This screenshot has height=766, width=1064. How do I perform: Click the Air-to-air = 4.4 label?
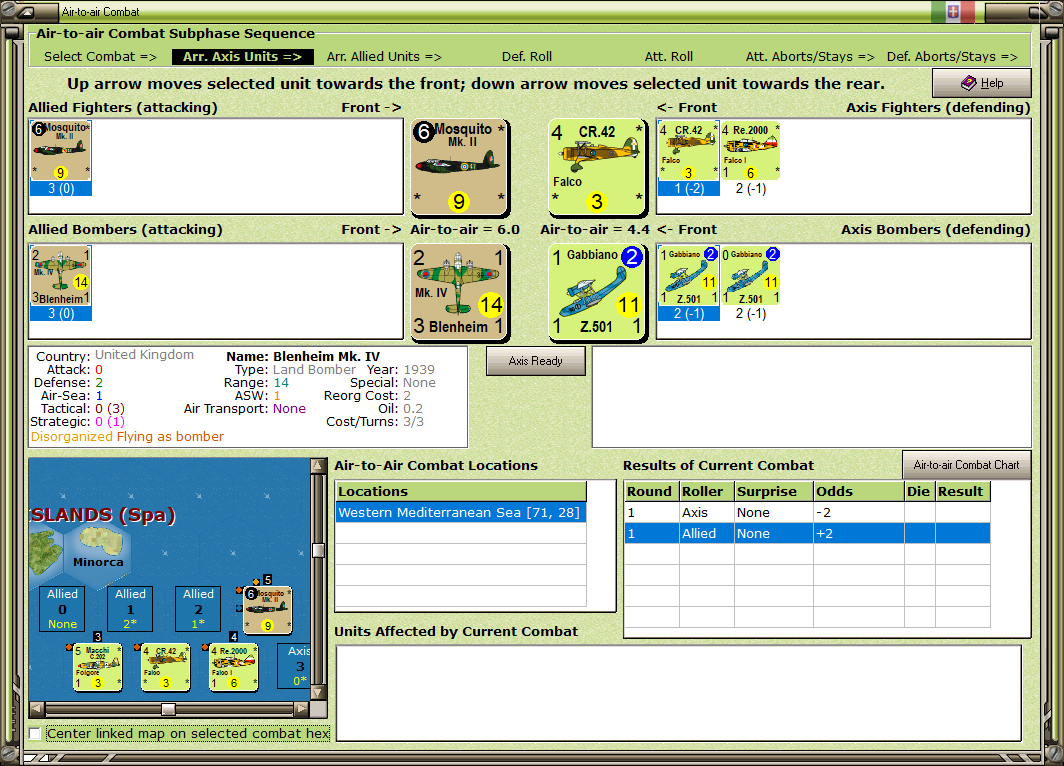pyautogui.click(x=595, y=230)
